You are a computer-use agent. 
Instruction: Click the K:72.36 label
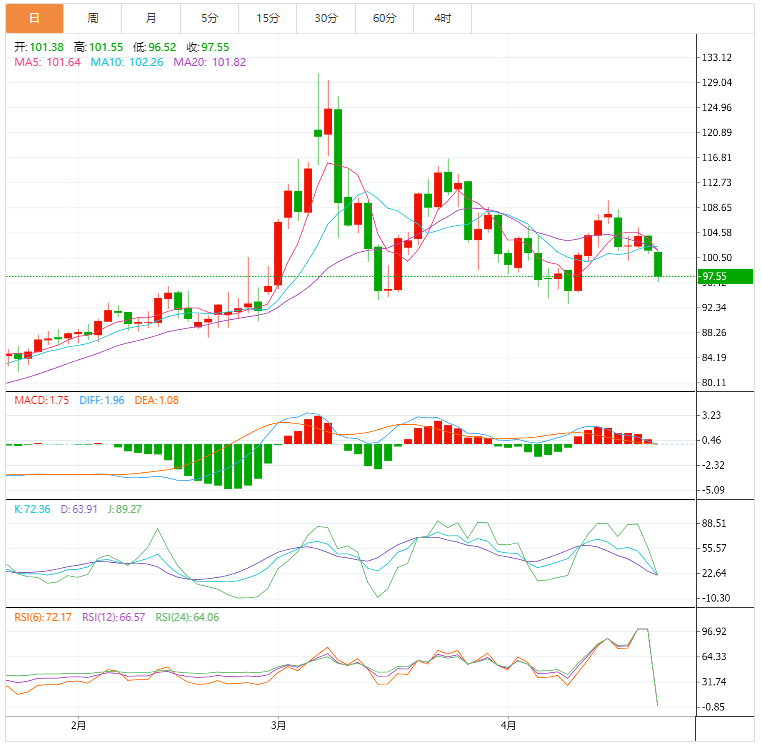[x=32, y=509]
